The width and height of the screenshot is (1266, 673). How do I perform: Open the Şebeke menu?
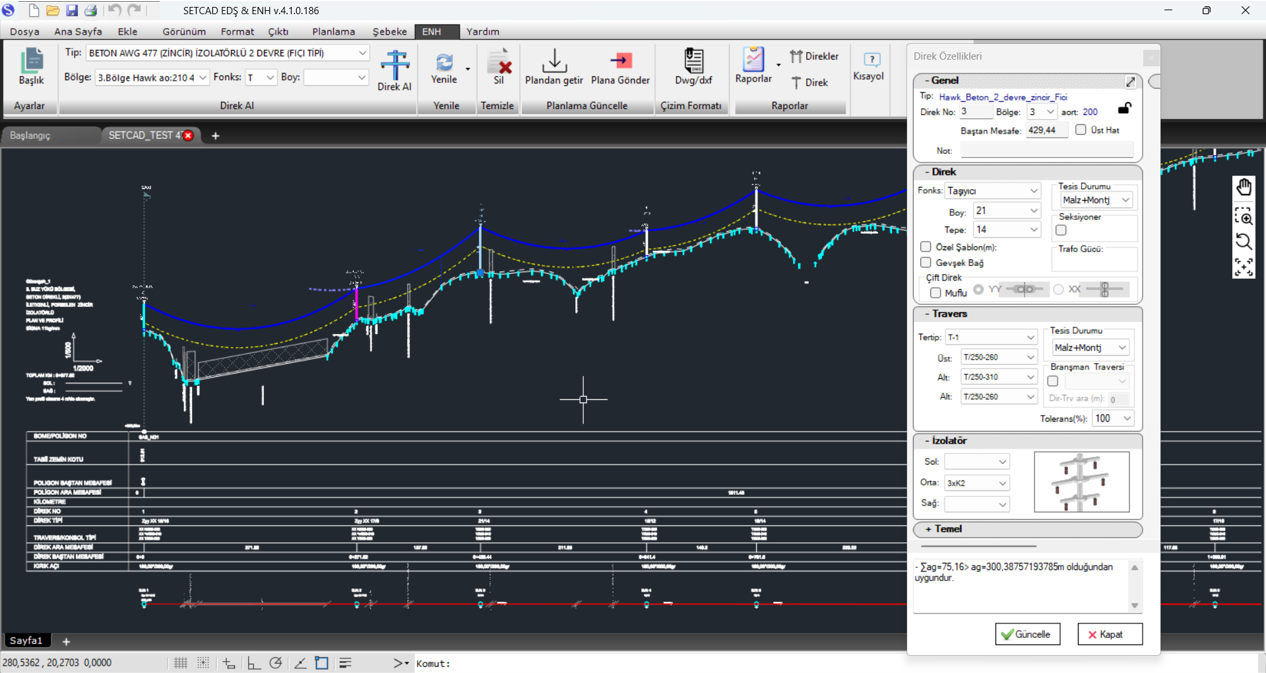(x=390, y=32)
